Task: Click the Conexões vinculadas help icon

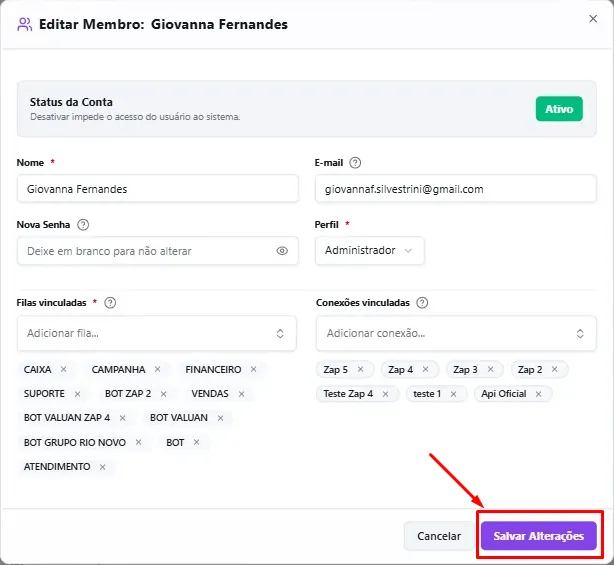Action: pyautogui.click(x=422, y=303)
